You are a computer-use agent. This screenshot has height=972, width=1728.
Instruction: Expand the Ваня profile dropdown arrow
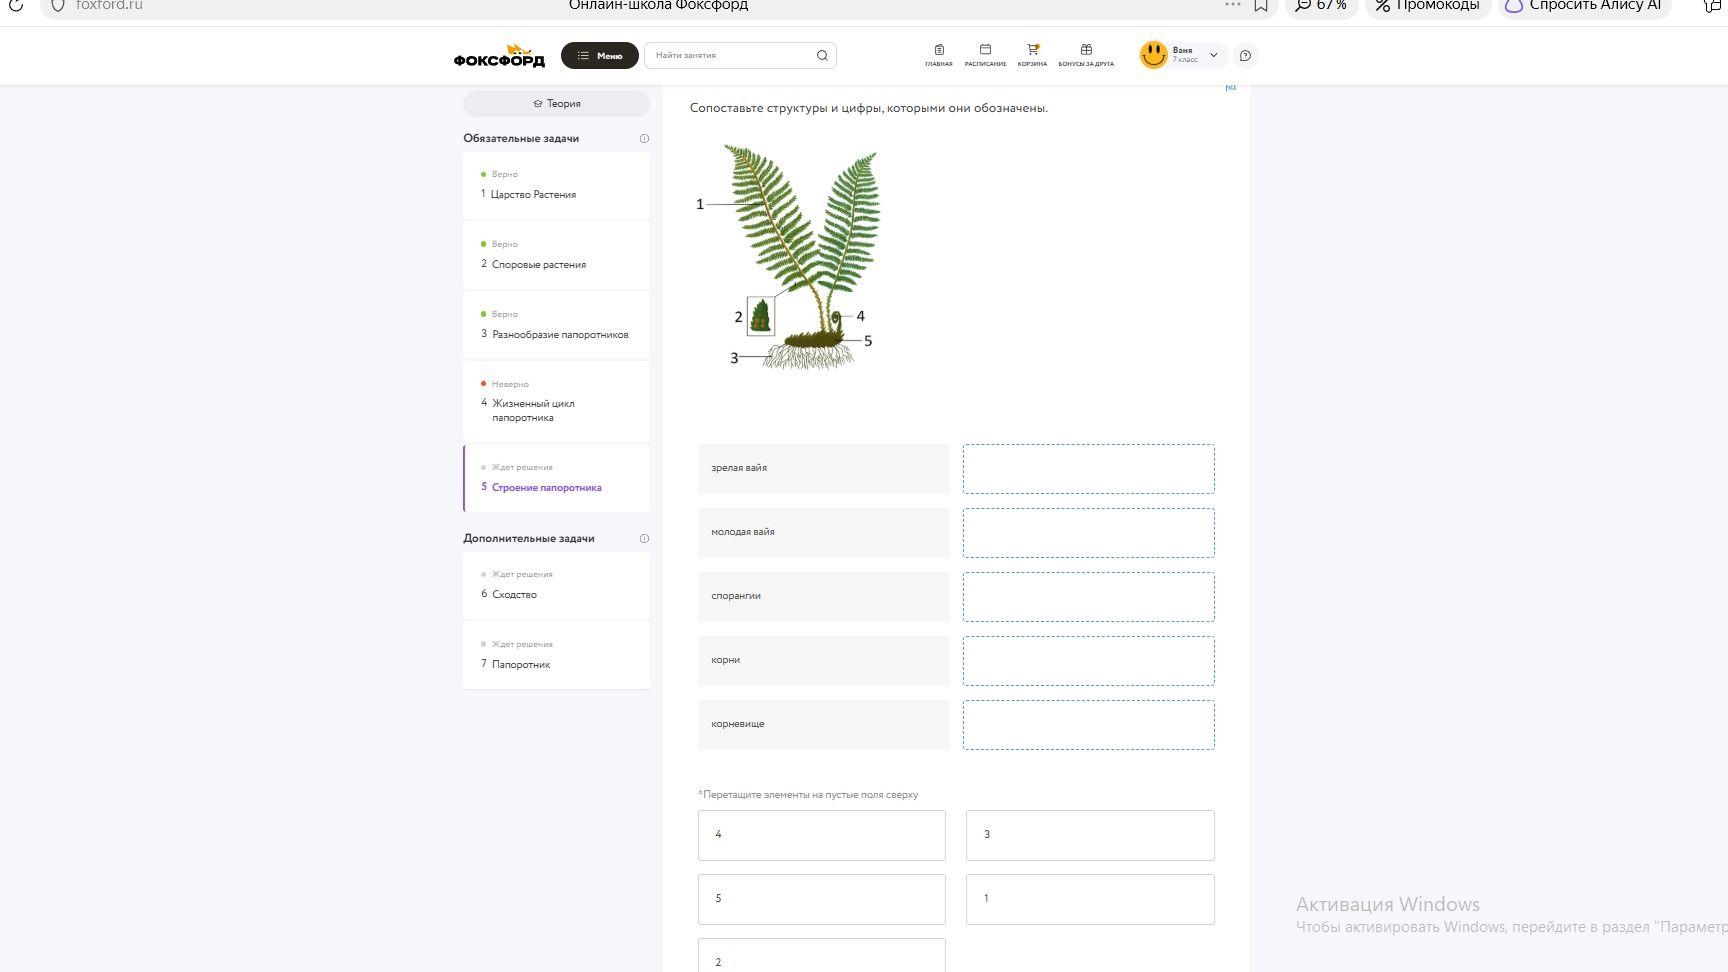[1213, 55]
